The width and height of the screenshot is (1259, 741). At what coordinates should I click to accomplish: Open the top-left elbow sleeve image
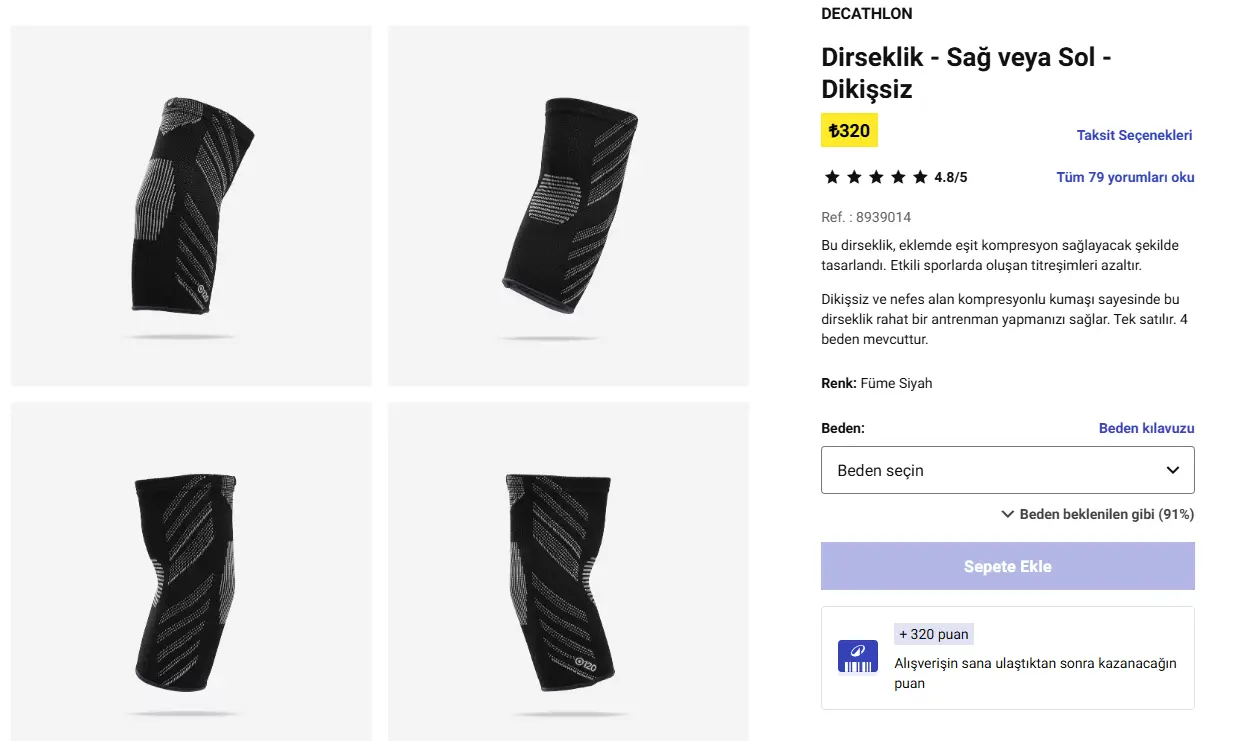[191, 206]
